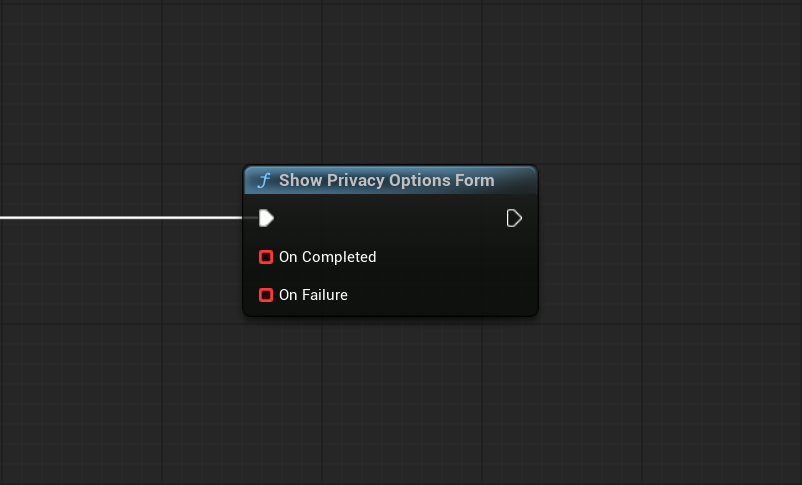Screen dimensions: 802x485
Task: Select node by blank area beside On Failure
Action: point(440,295)
